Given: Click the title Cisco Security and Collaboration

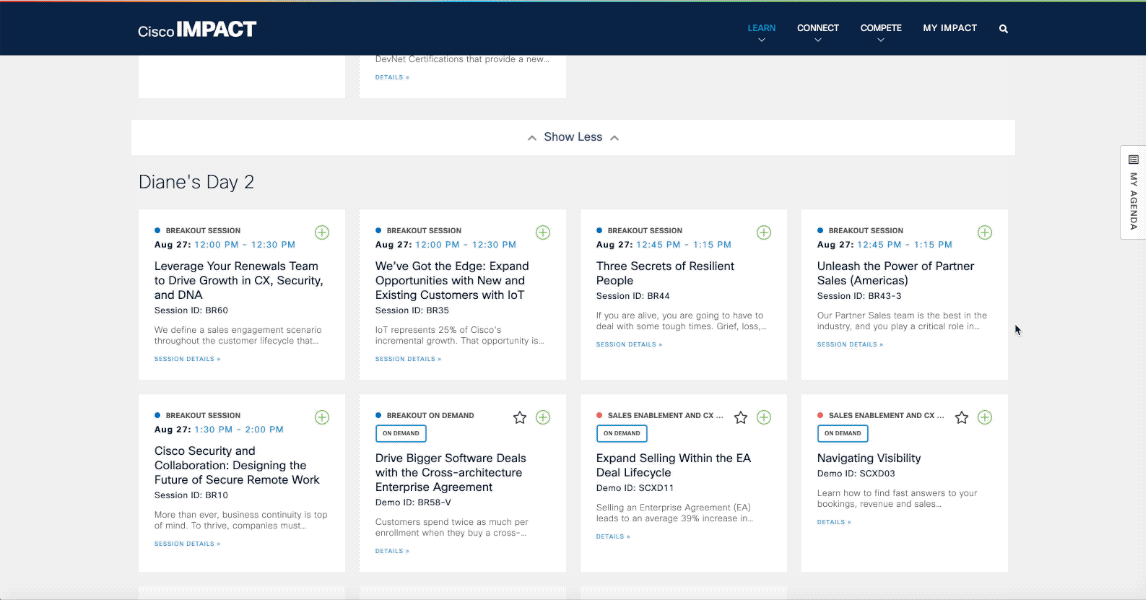Looking at the screenshot, I should (237, 466).
